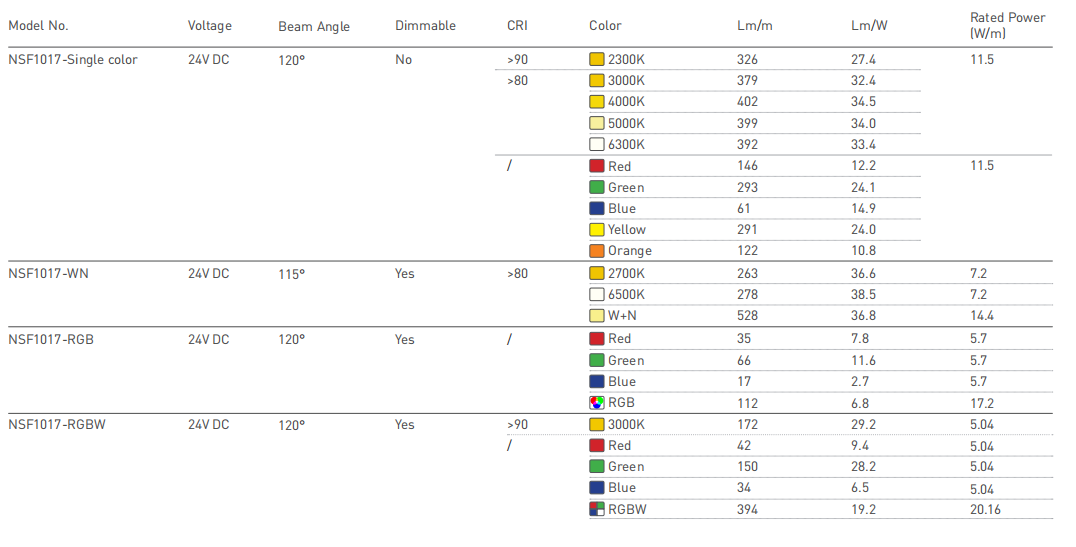Click the W+N pale yellow swatch
Screen dimensions: 1076x547
pos(596,316)
